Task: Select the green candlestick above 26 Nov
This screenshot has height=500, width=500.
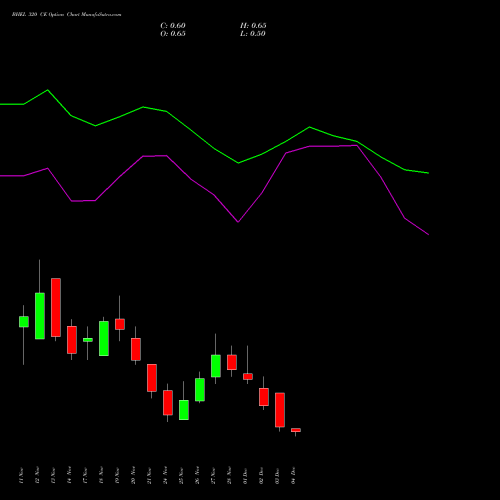Action: pos(200,390)
